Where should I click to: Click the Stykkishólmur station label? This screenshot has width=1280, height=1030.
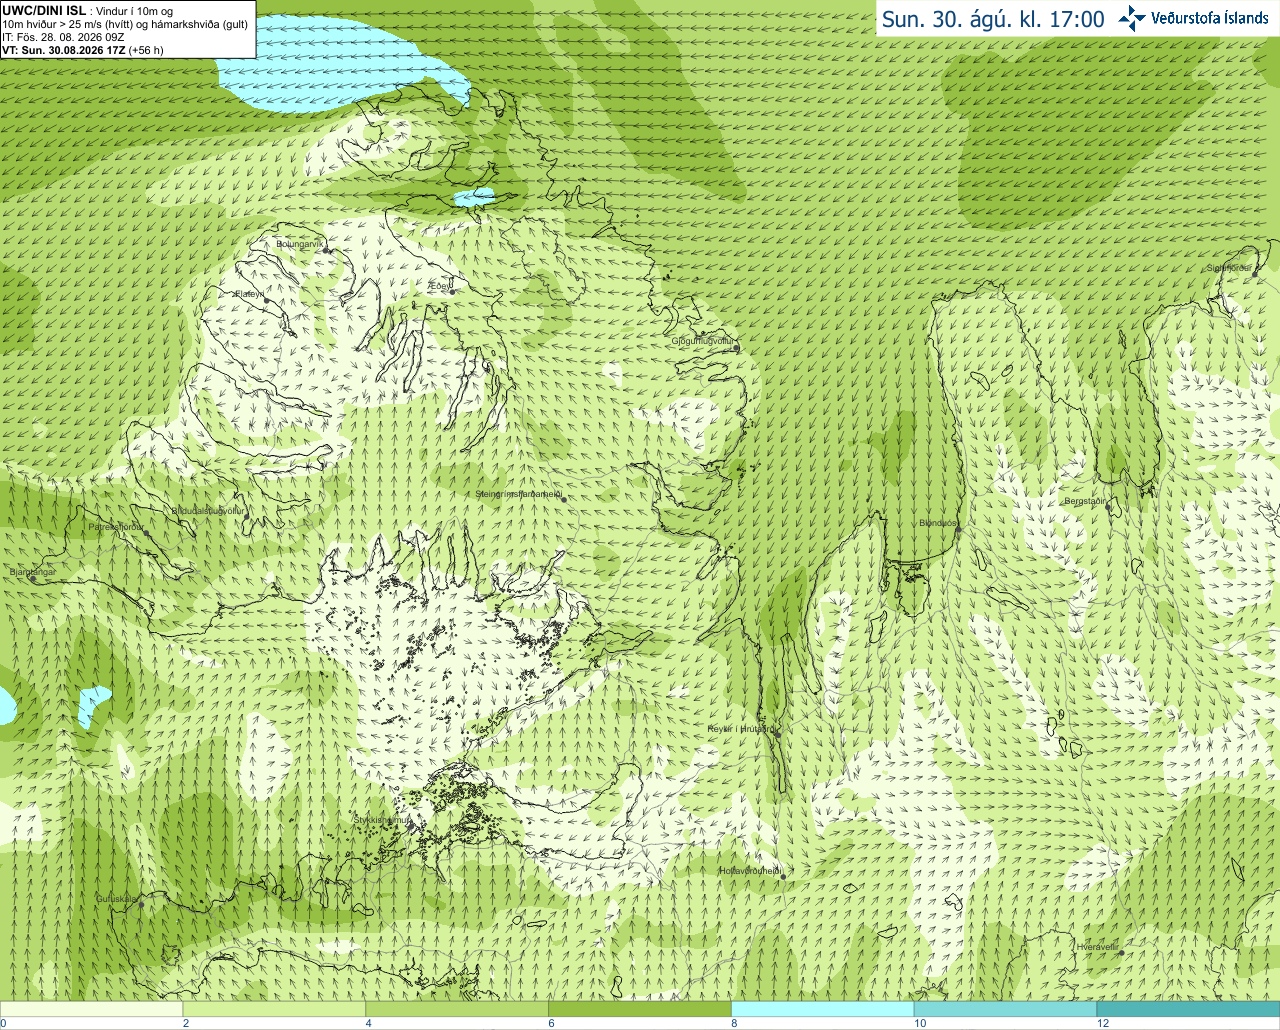[381, 820]
